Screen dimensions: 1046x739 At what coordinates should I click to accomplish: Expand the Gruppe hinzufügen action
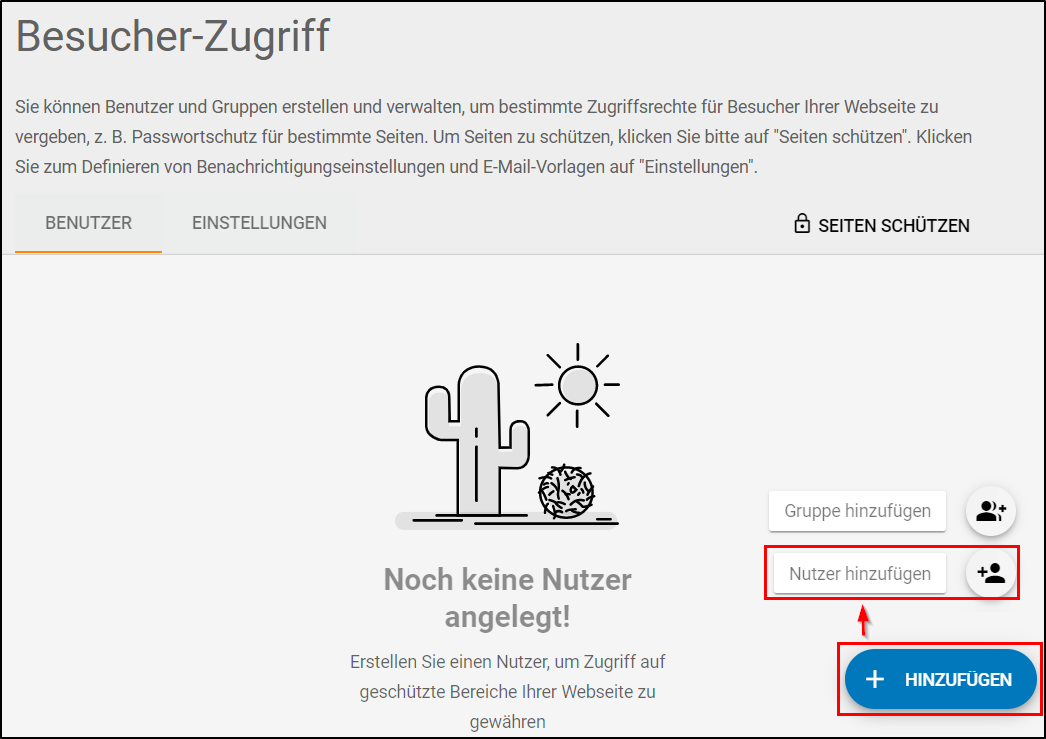(857, 511)
